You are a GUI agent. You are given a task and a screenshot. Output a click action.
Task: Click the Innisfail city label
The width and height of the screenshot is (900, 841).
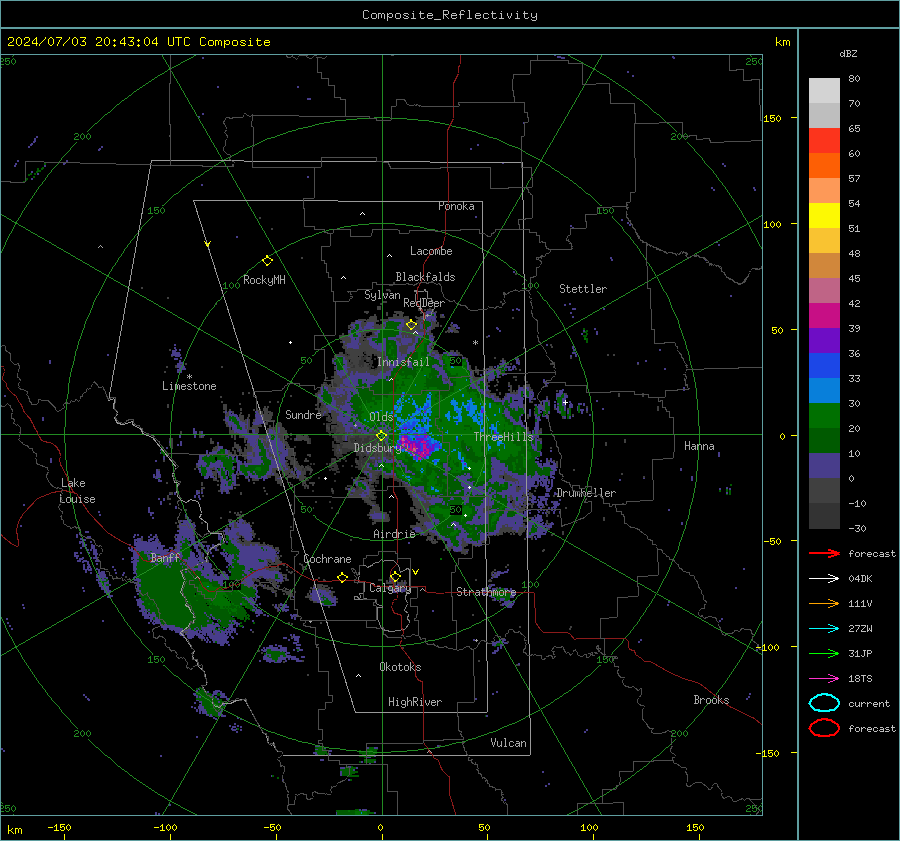tap(403, 362)
